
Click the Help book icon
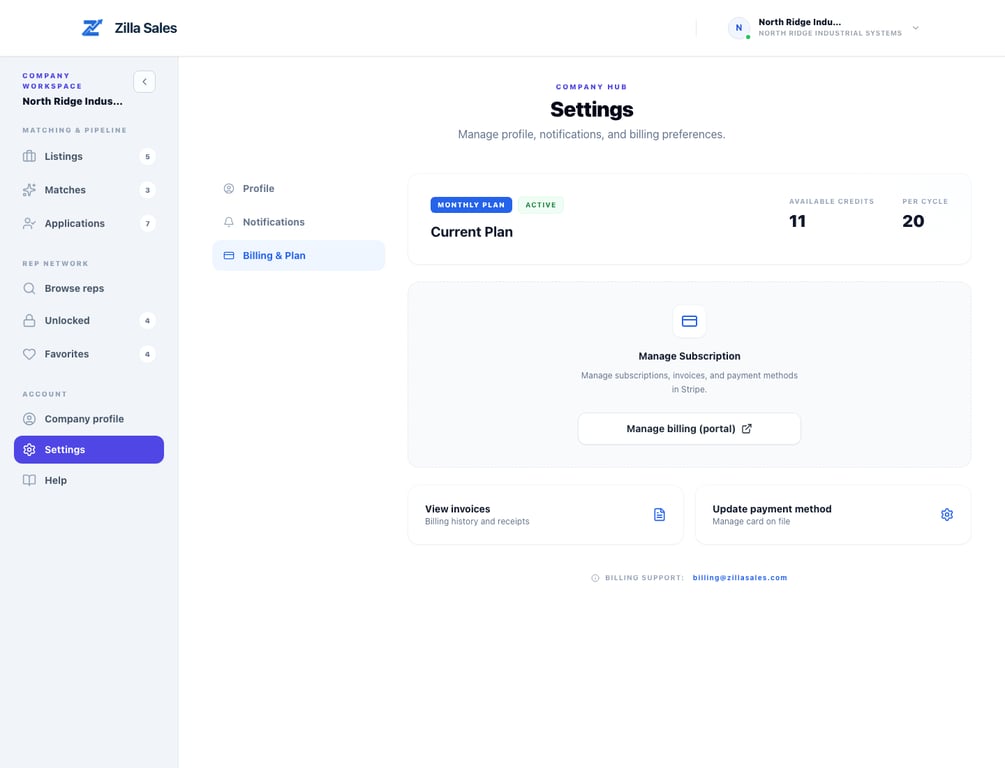(x=29, y=480)
